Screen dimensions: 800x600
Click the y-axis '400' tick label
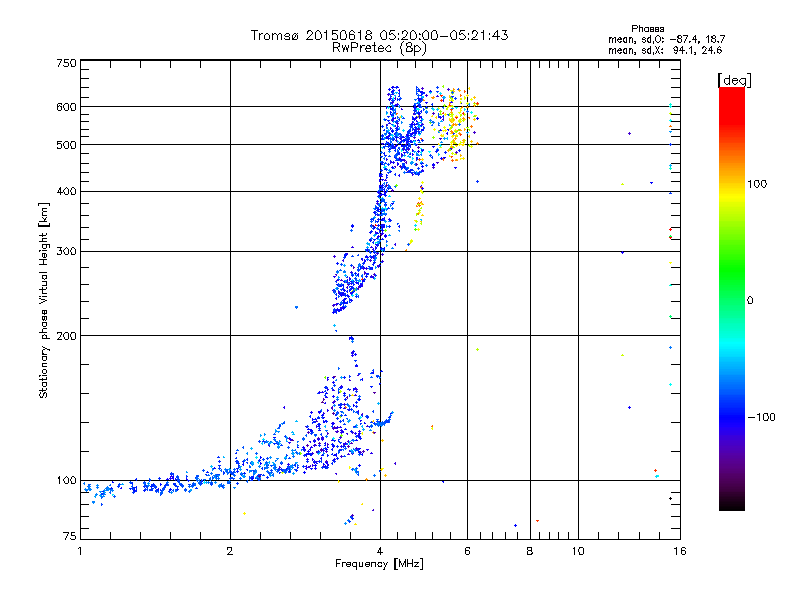click(x=67, y=192)
